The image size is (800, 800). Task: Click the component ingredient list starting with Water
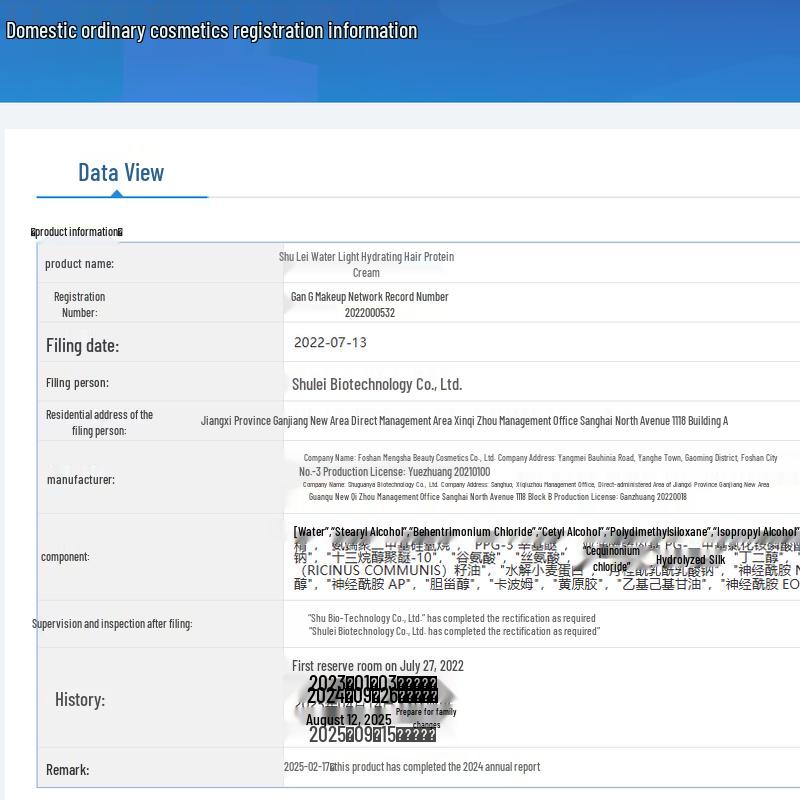(x=545, y=532)
